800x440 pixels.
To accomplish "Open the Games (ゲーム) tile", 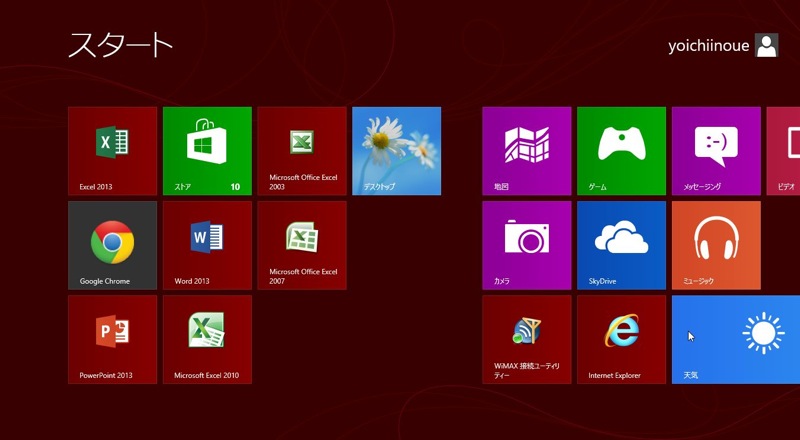I will 621,151.
